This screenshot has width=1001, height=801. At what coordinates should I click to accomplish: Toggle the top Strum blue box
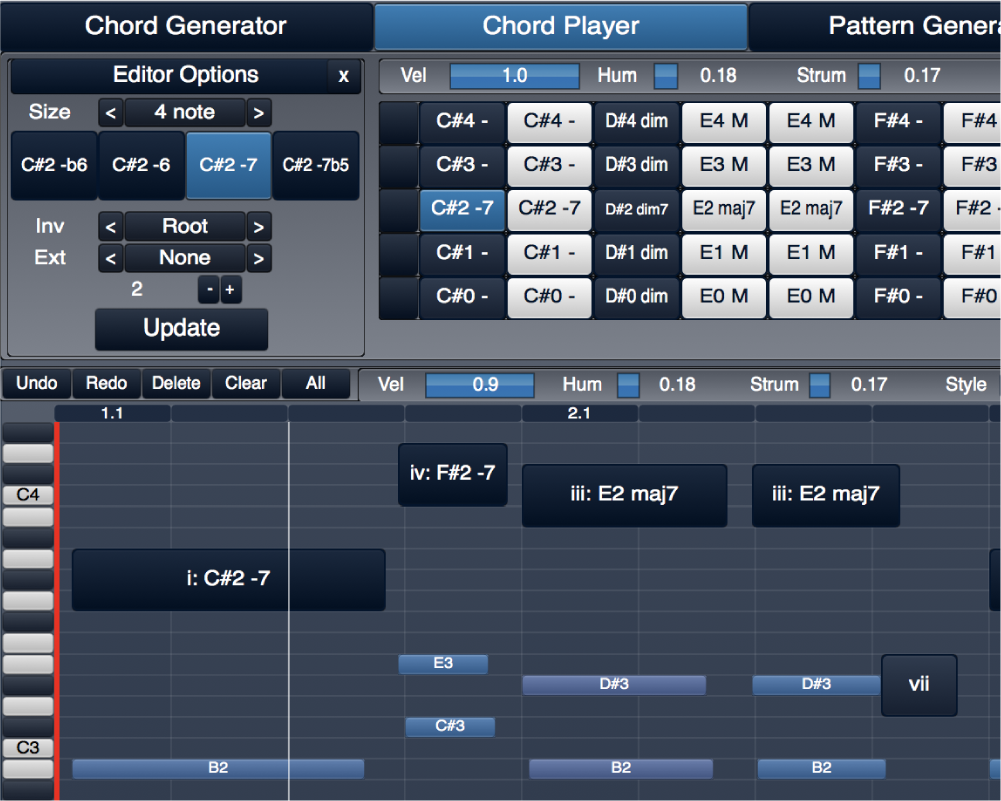pyautogui.click(x=869, y=76)
